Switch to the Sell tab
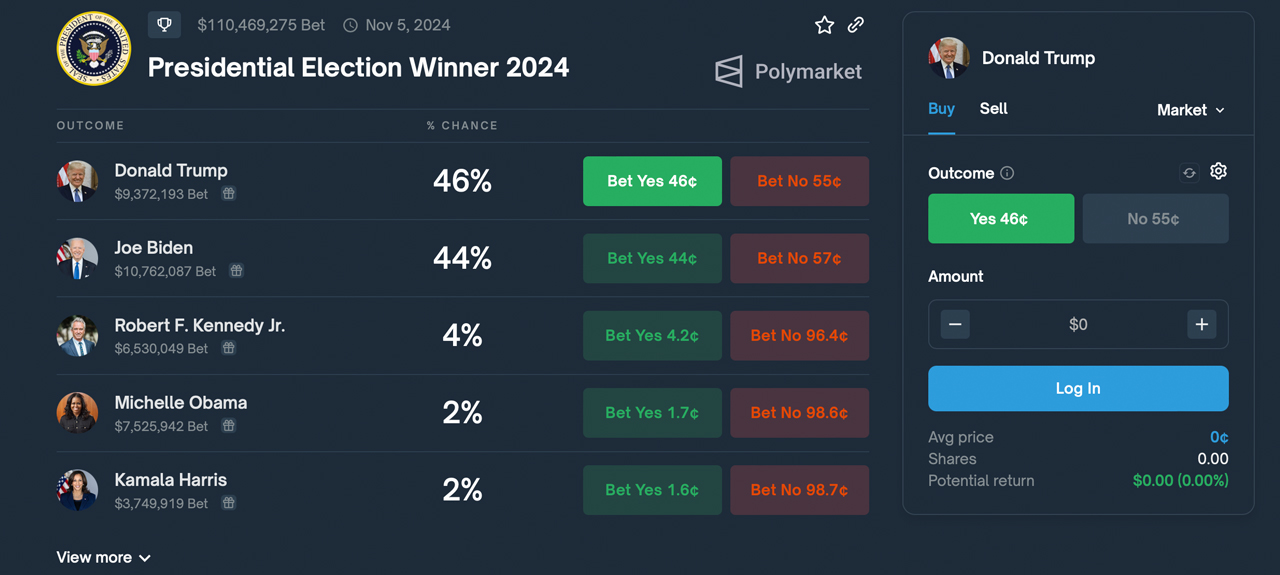Screen dimensions: 1280x575 [993, 109]
